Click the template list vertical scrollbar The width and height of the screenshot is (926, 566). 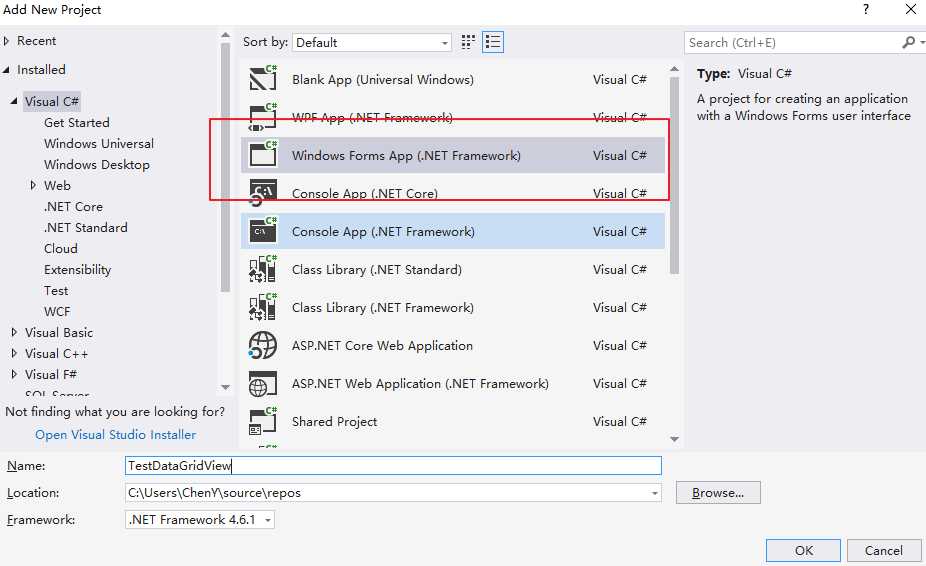click(674, 175)
